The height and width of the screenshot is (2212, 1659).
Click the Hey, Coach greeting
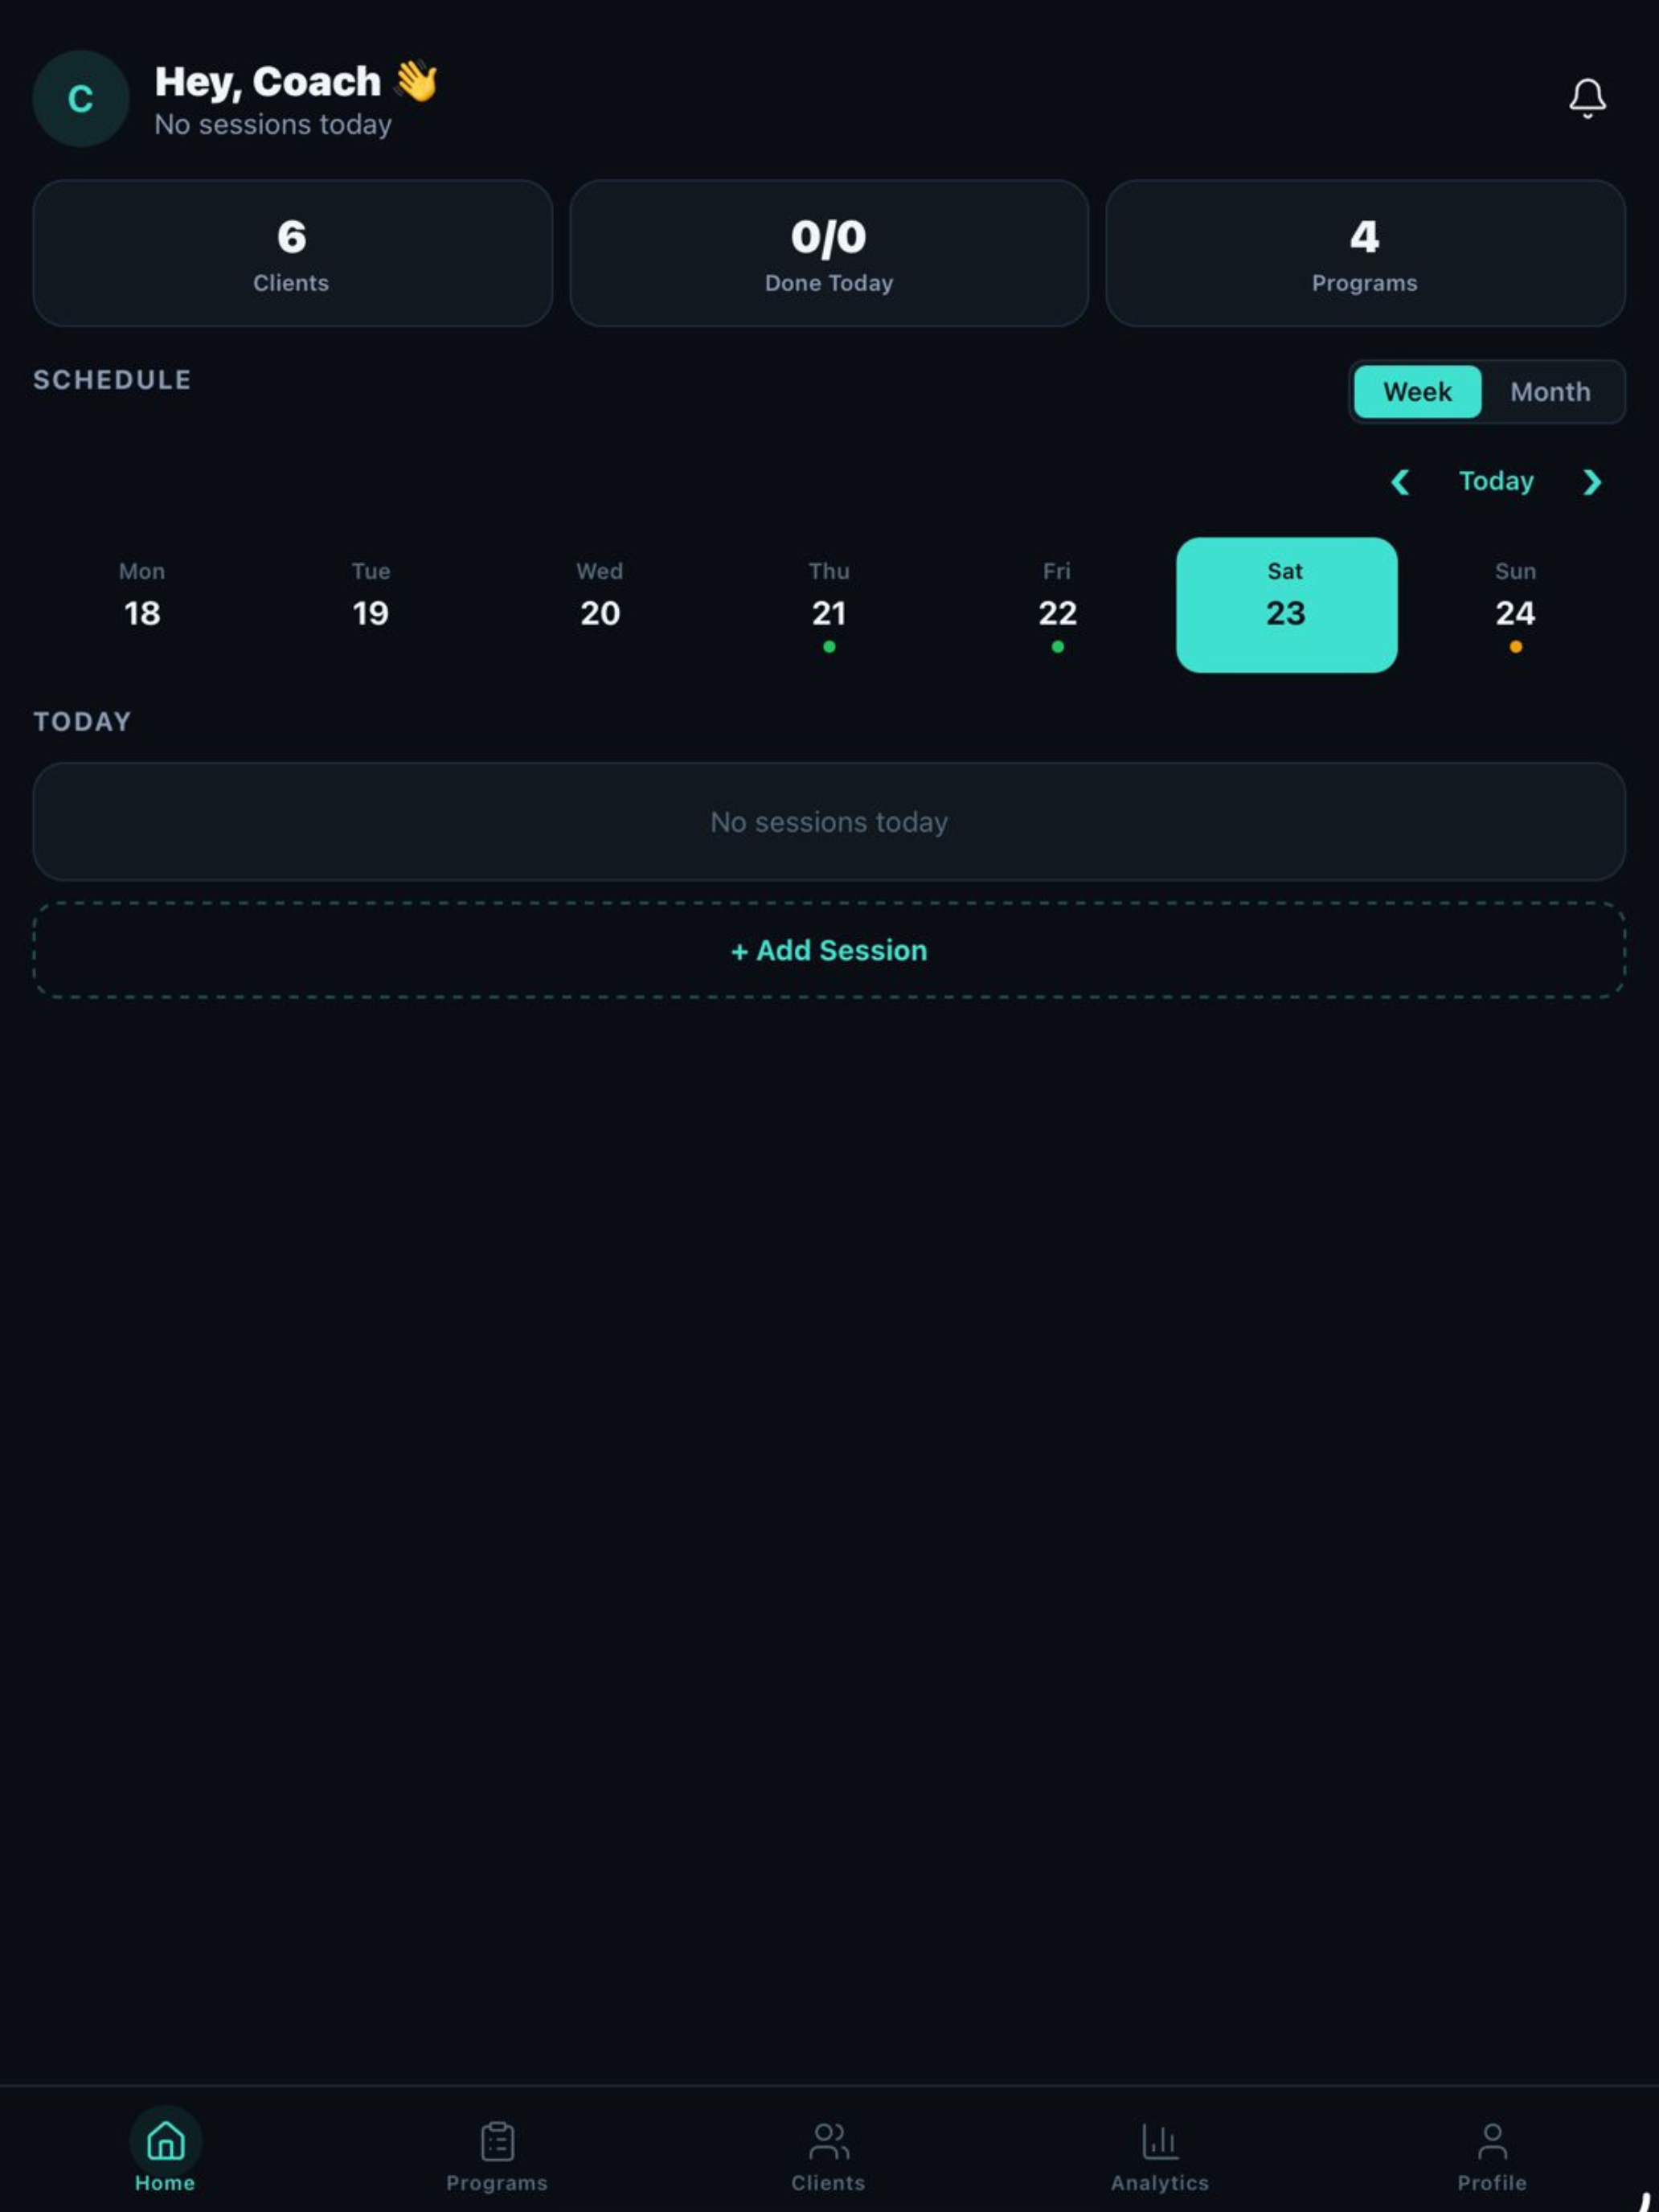click(x=296, y=81)
